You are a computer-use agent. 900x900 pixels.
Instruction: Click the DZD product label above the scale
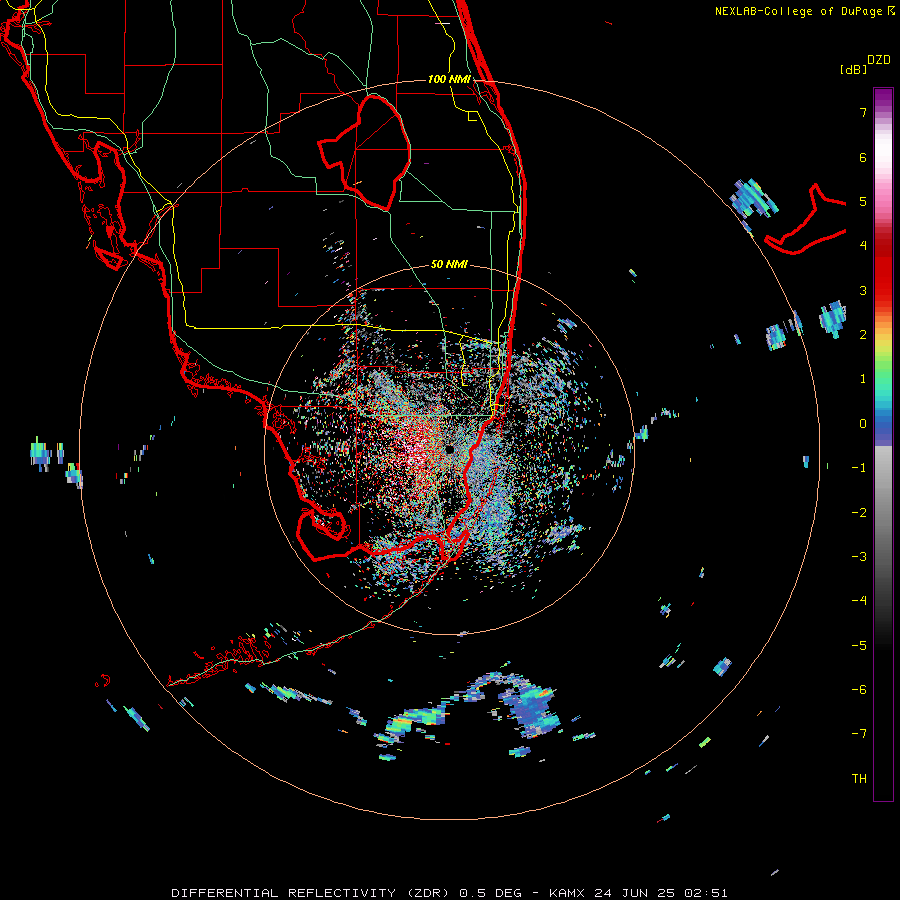point(879,60)
